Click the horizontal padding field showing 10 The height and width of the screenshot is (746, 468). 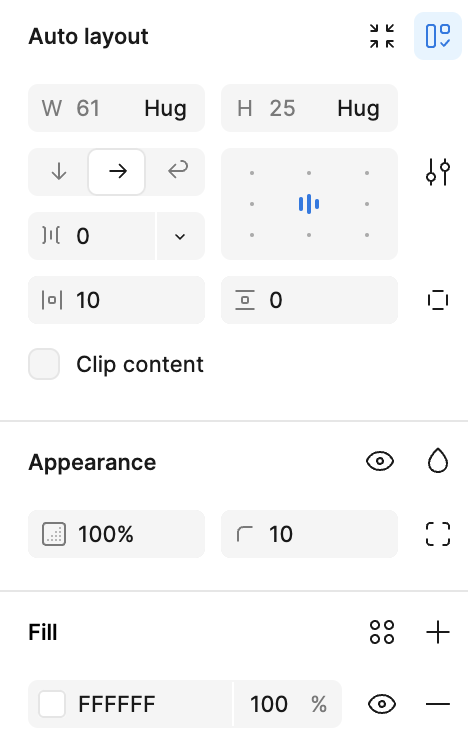click(117, 300)
